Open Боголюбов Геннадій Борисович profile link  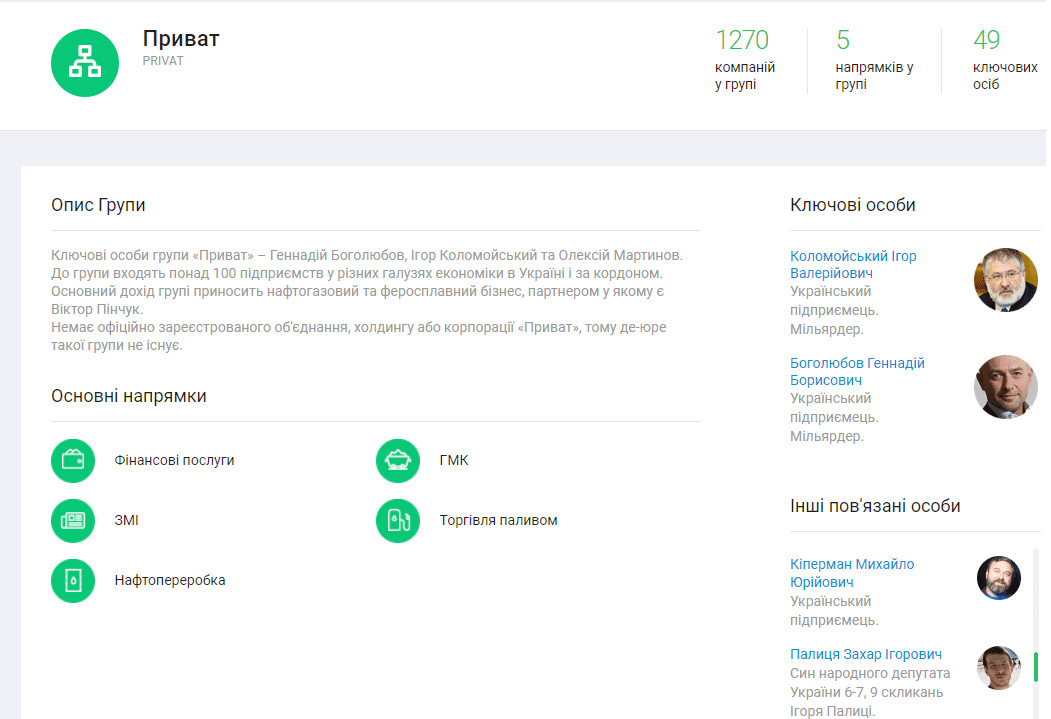click(857, 371)
